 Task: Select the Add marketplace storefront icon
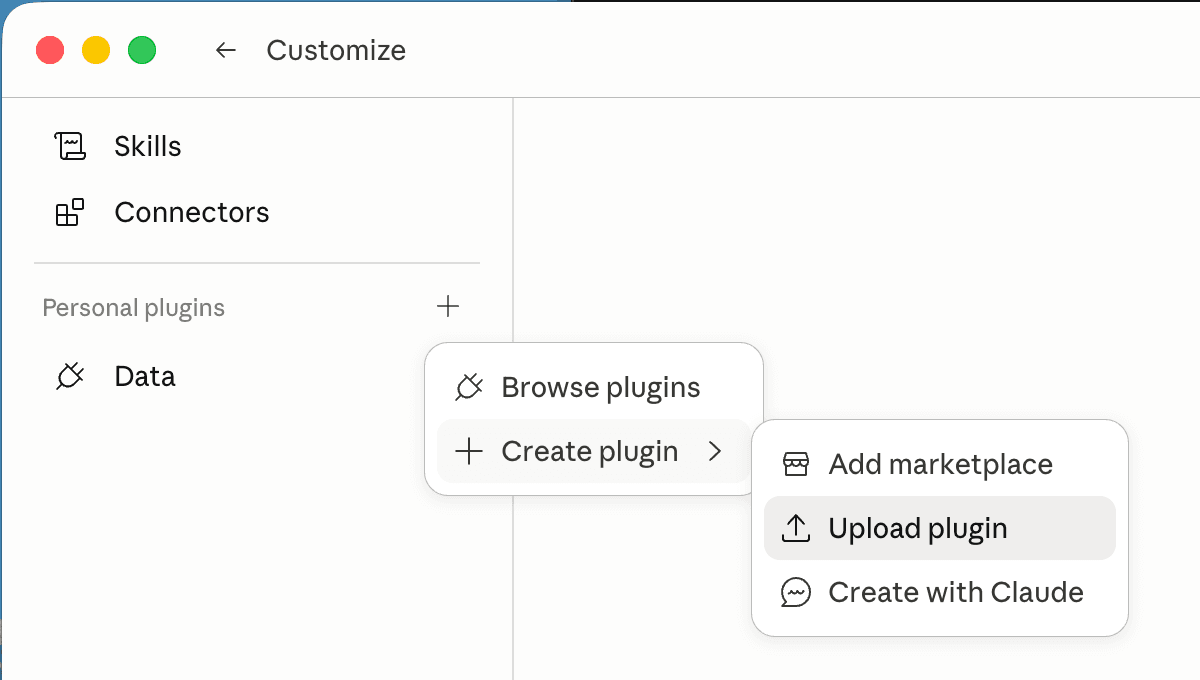pos(795,464)
